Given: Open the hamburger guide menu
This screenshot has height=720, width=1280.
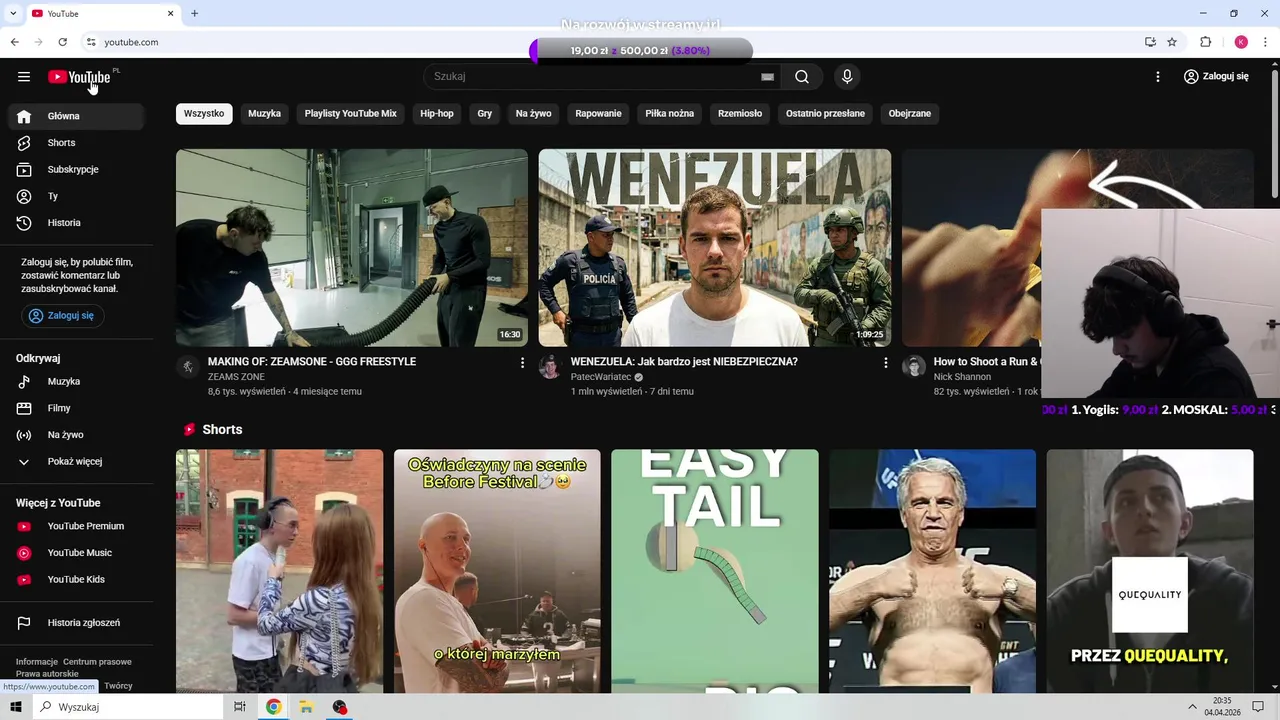Looking at the screenshot, I should tap(24, 77).
